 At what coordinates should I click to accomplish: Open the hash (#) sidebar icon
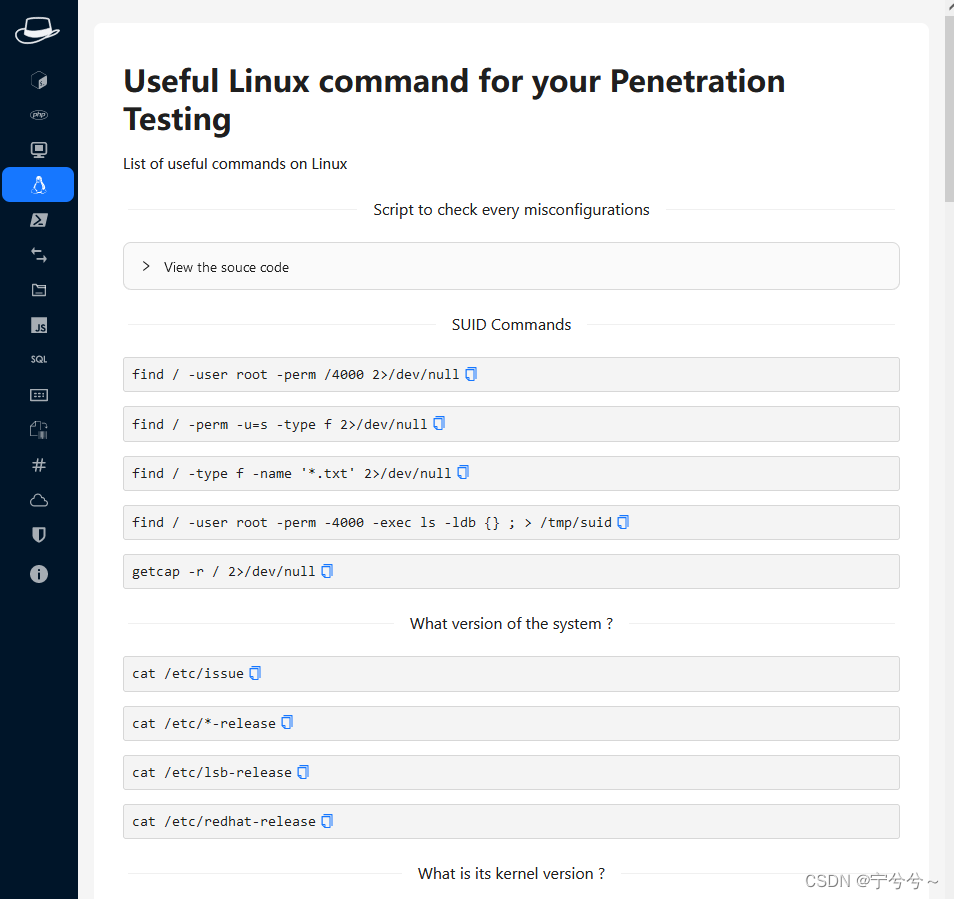pos(39,465)
